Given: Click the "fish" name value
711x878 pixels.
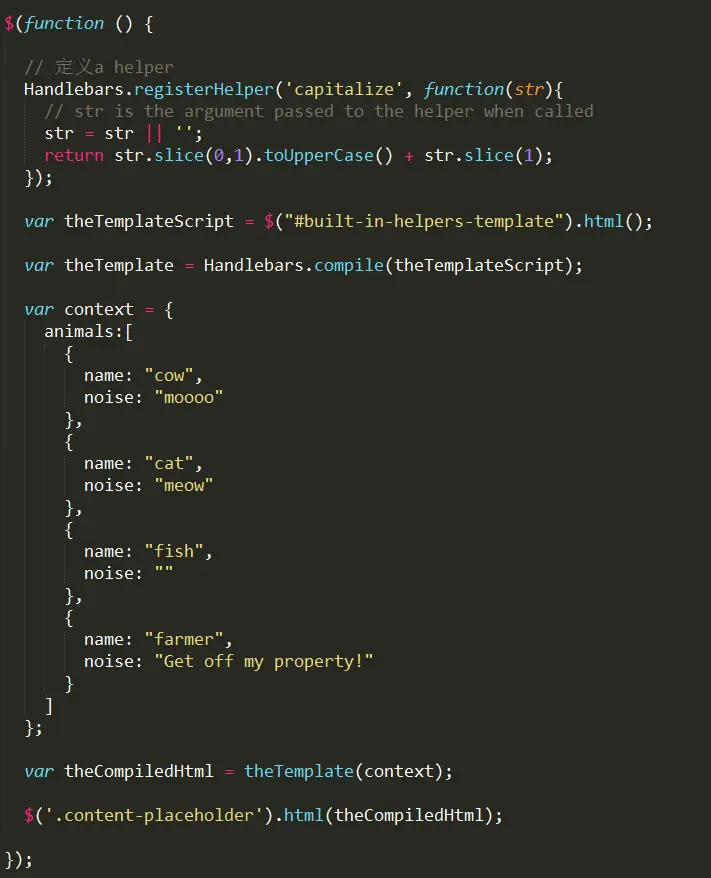Looking at the screenshot, I should tap(174, 552).
